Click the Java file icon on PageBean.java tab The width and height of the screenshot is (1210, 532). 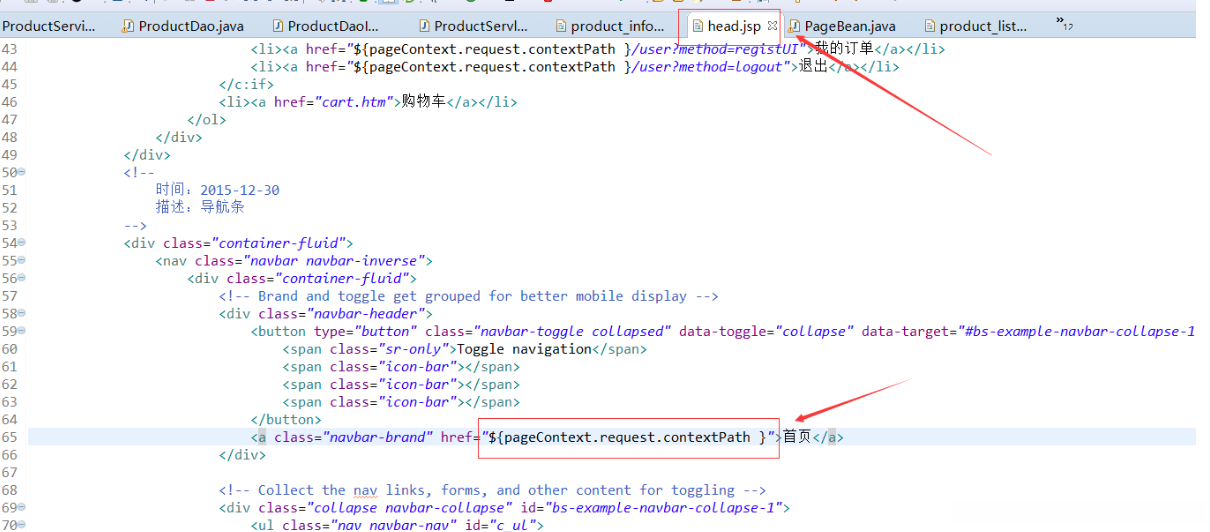(794, 26)
